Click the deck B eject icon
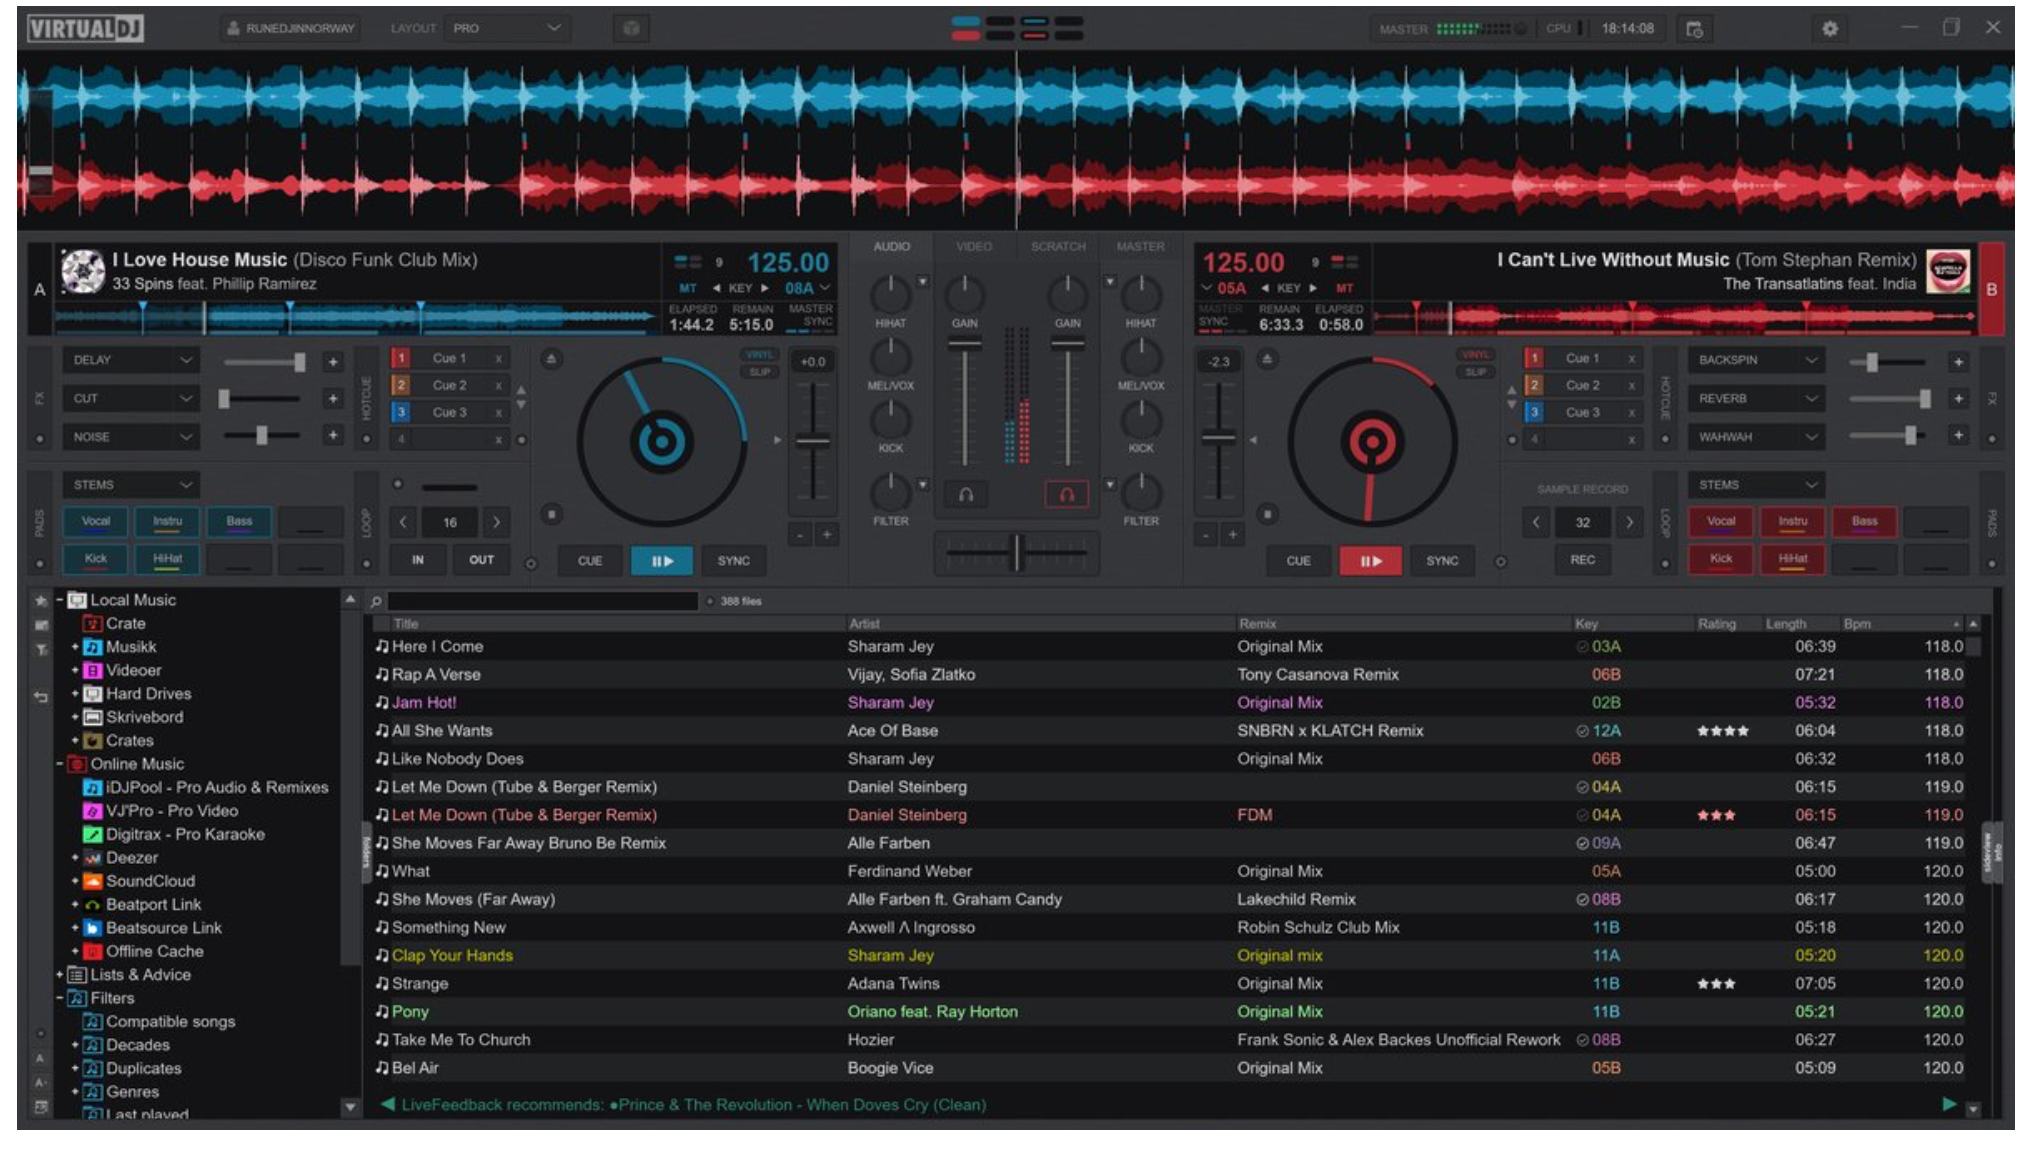Screen dimensions: 2036x1152 pyautogui.click(x=1267, y=358)
